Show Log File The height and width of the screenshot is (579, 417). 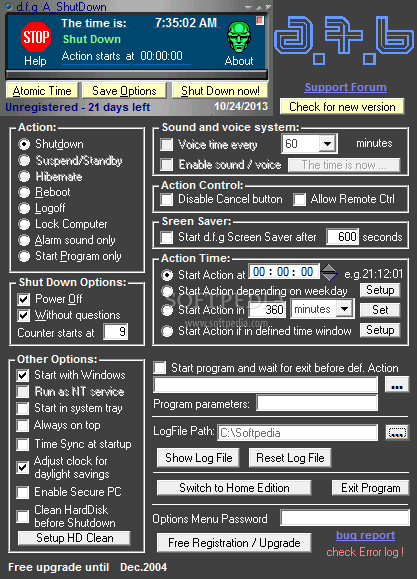pyautogui.click(x=198, y=458)
